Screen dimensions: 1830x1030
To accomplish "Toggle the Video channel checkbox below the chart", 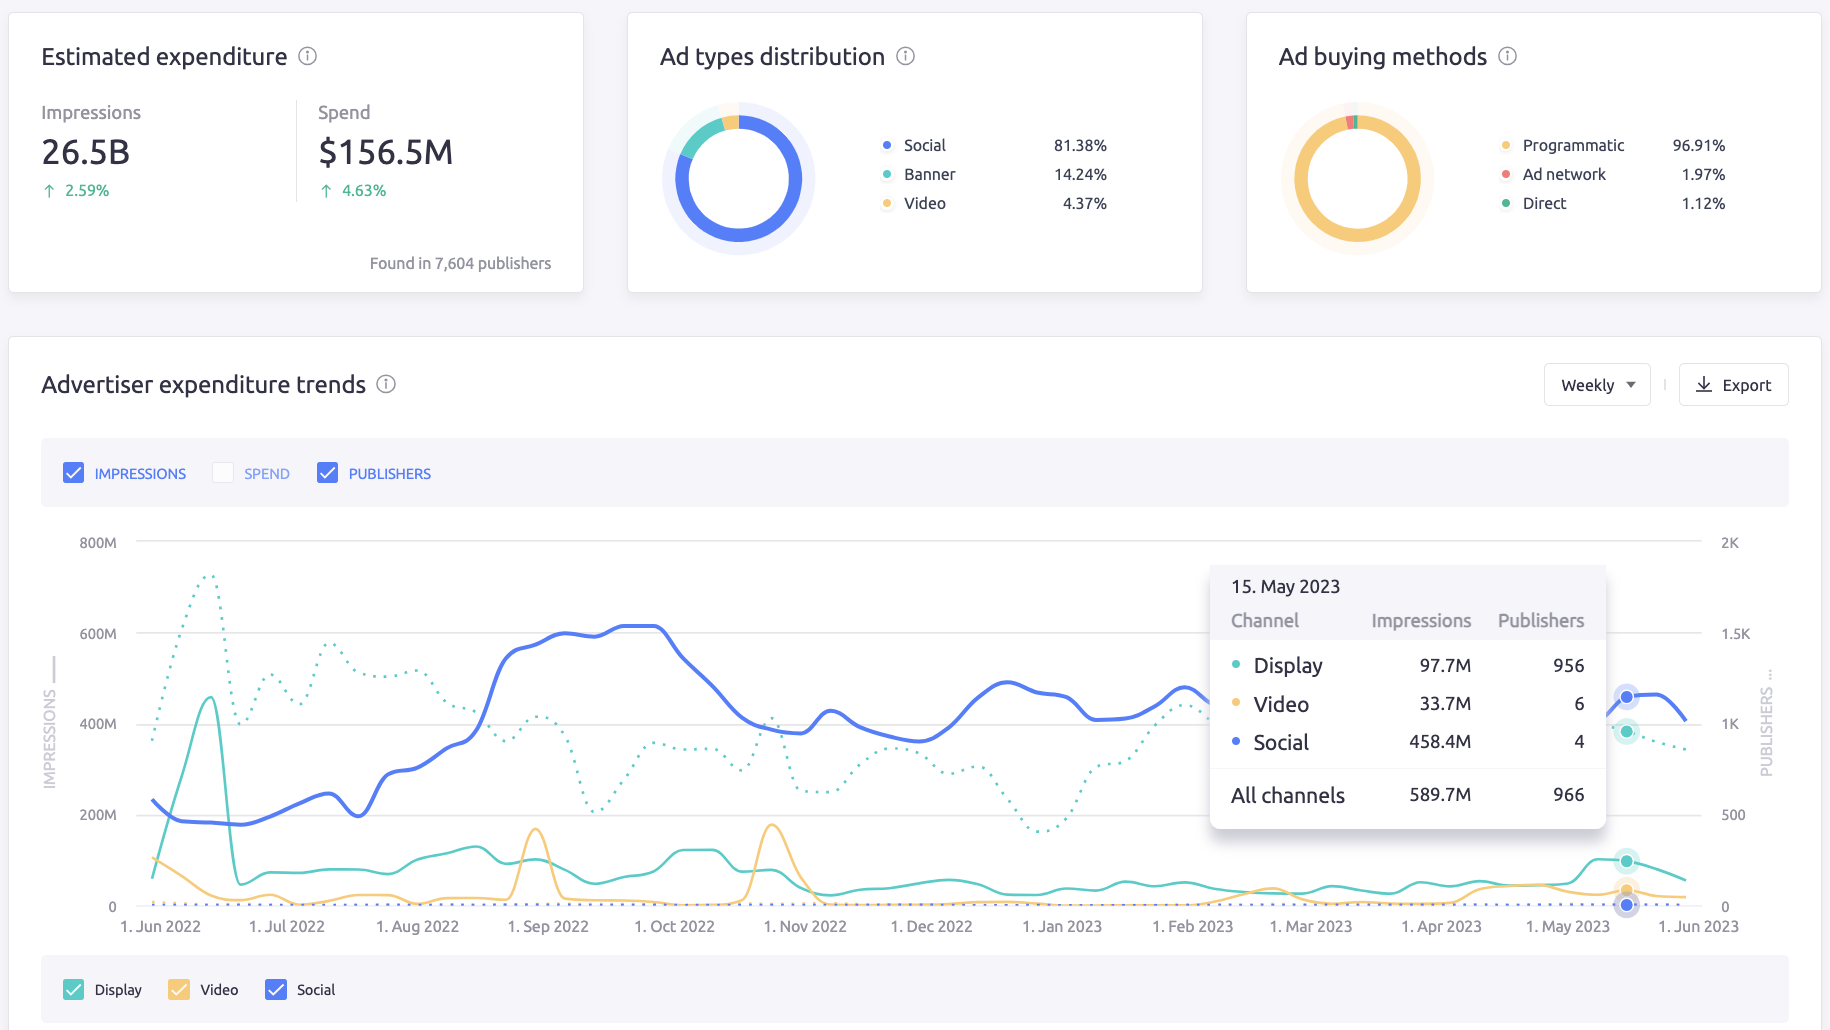I will (178, 989).
